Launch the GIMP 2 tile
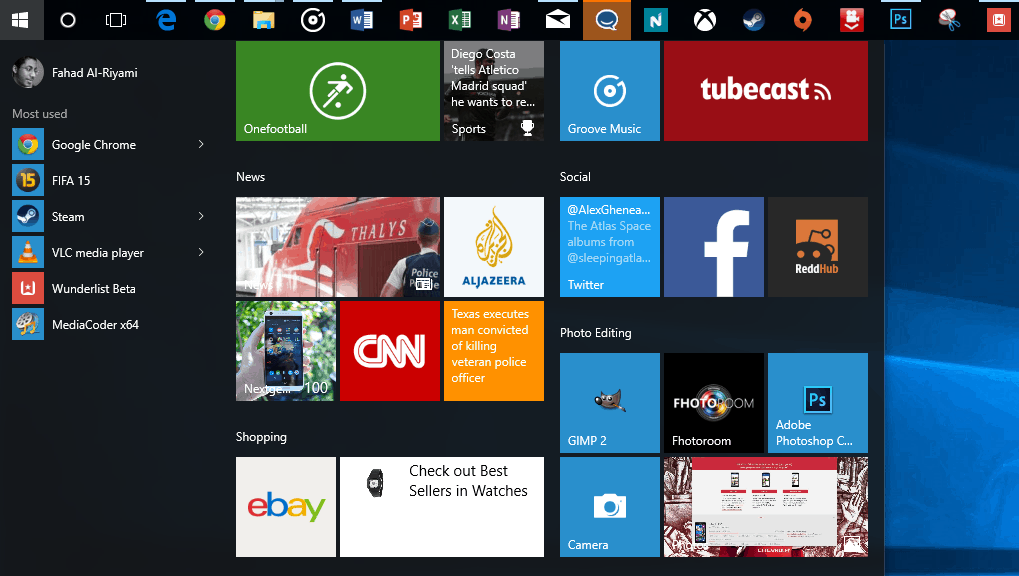 [610, 403]
